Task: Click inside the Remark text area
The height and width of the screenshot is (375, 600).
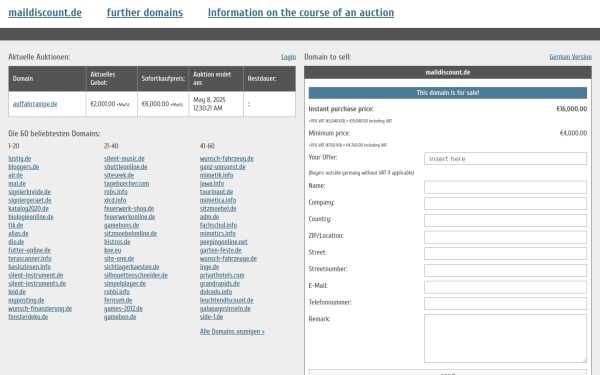Action: pyautogui.click(x=505, y=338)
